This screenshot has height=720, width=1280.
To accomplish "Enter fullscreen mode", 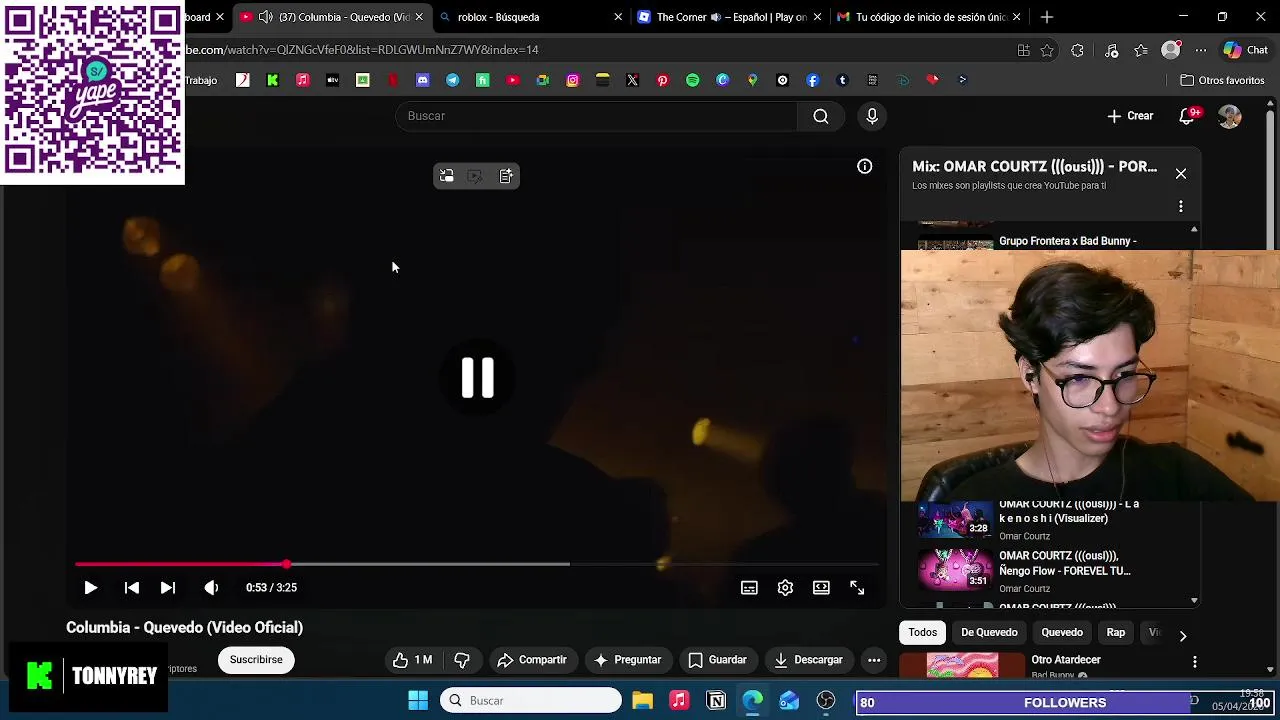I will point(857,588).
